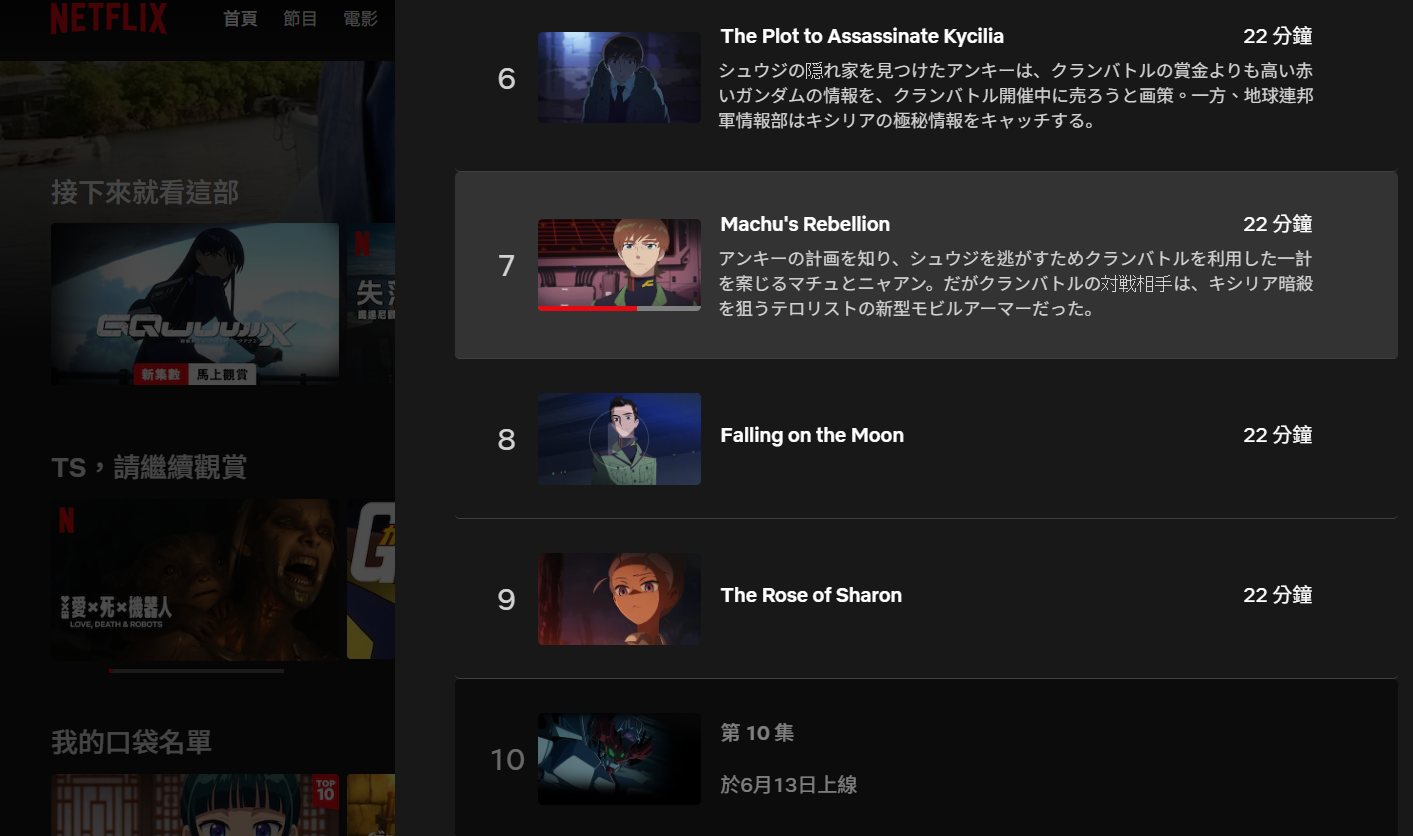This screenshot has width=1413, height=836.
Task: Open the 首頁 home menu item
Action: click(240, 18)
